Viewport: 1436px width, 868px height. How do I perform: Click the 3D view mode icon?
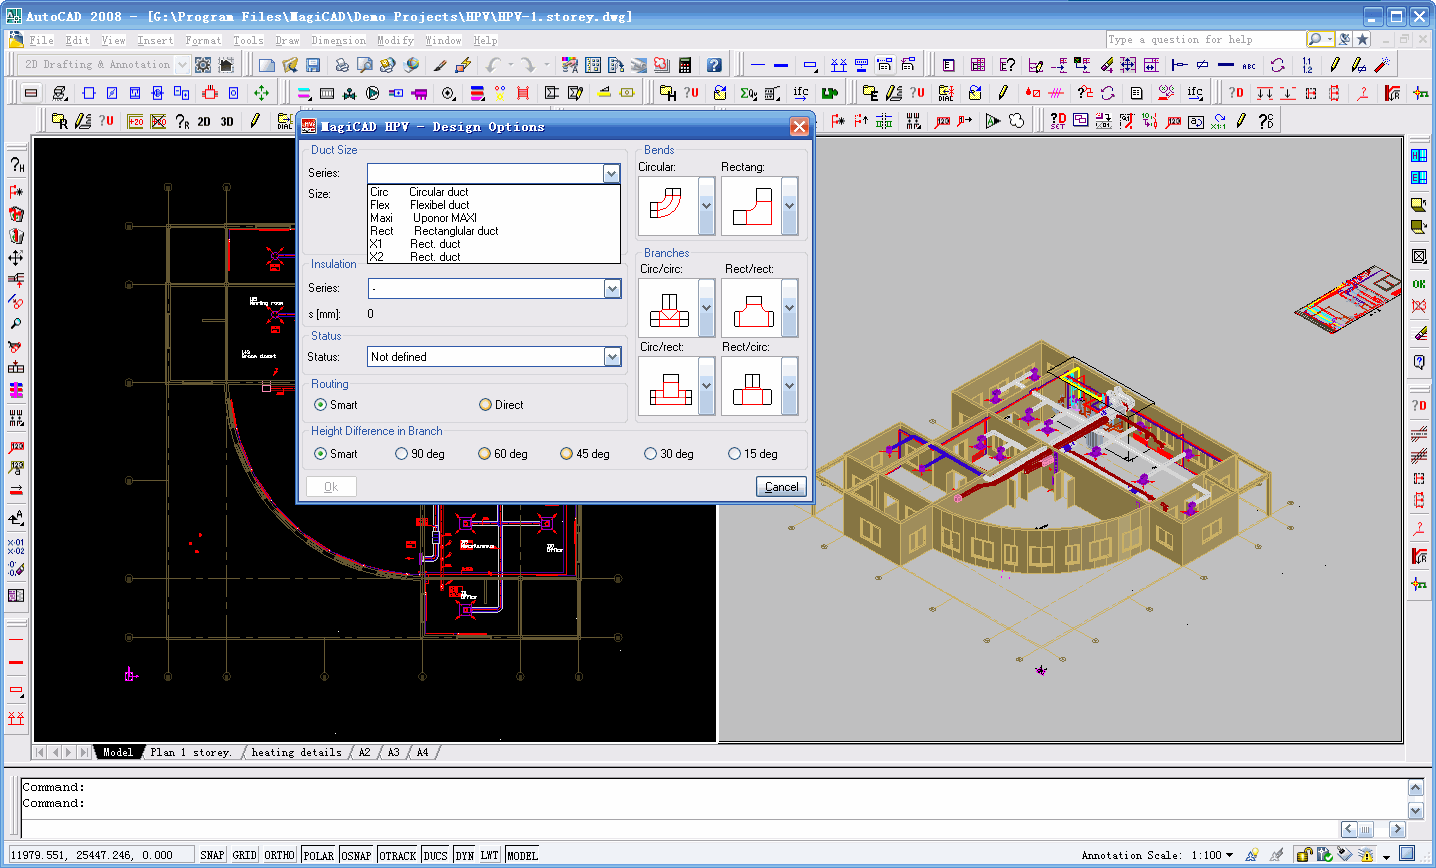click(227, 121)
